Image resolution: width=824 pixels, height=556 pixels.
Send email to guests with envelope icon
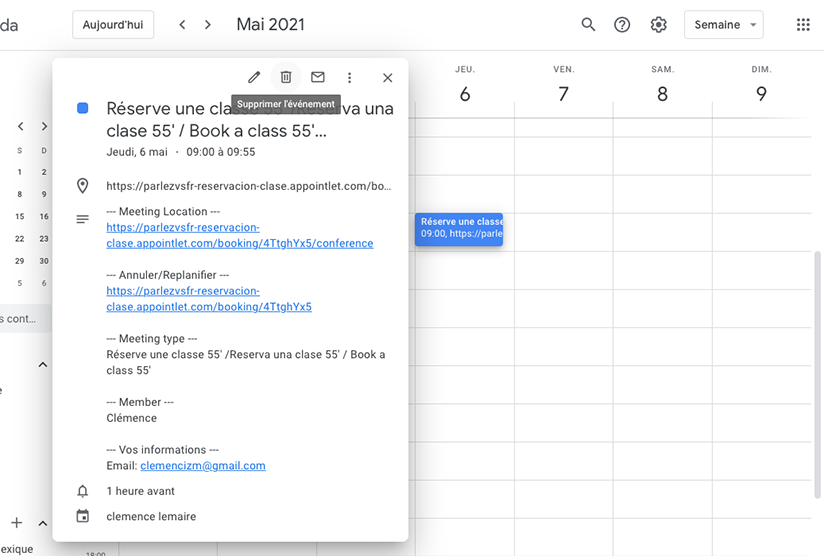coord(318,77)
